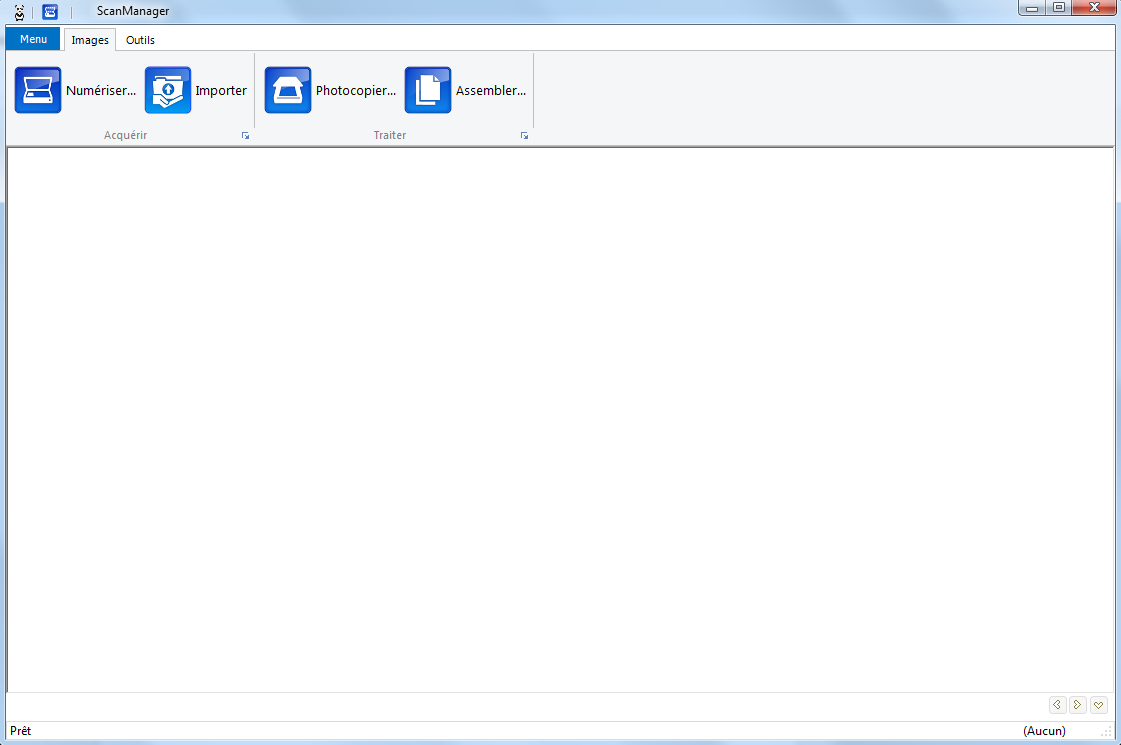The width and height of the screenshot is (1121, 745).
Task: Click the Assembler... text label
Action: tap(490, 90)
